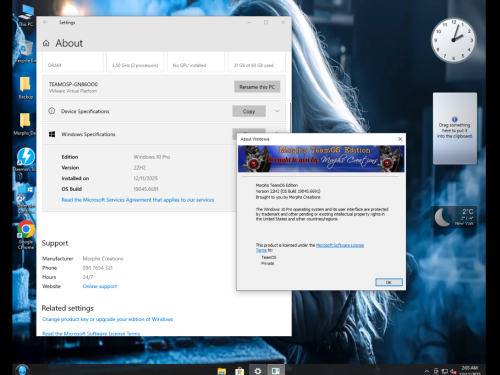
Task: Open the This PC desktop icon
Action: [x=26, y=16]
